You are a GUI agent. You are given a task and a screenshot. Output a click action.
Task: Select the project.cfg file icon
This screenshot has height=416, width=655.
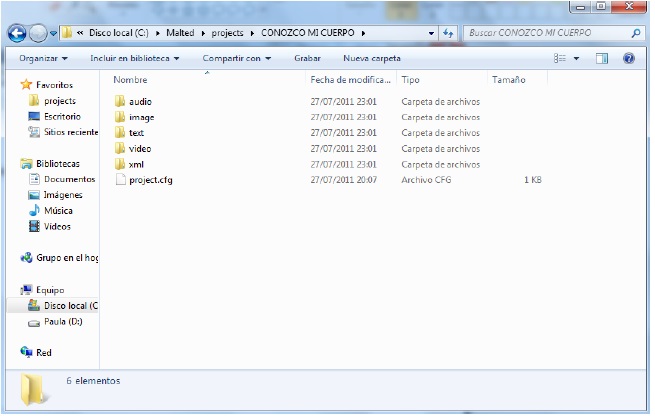[x=120, y=180]
